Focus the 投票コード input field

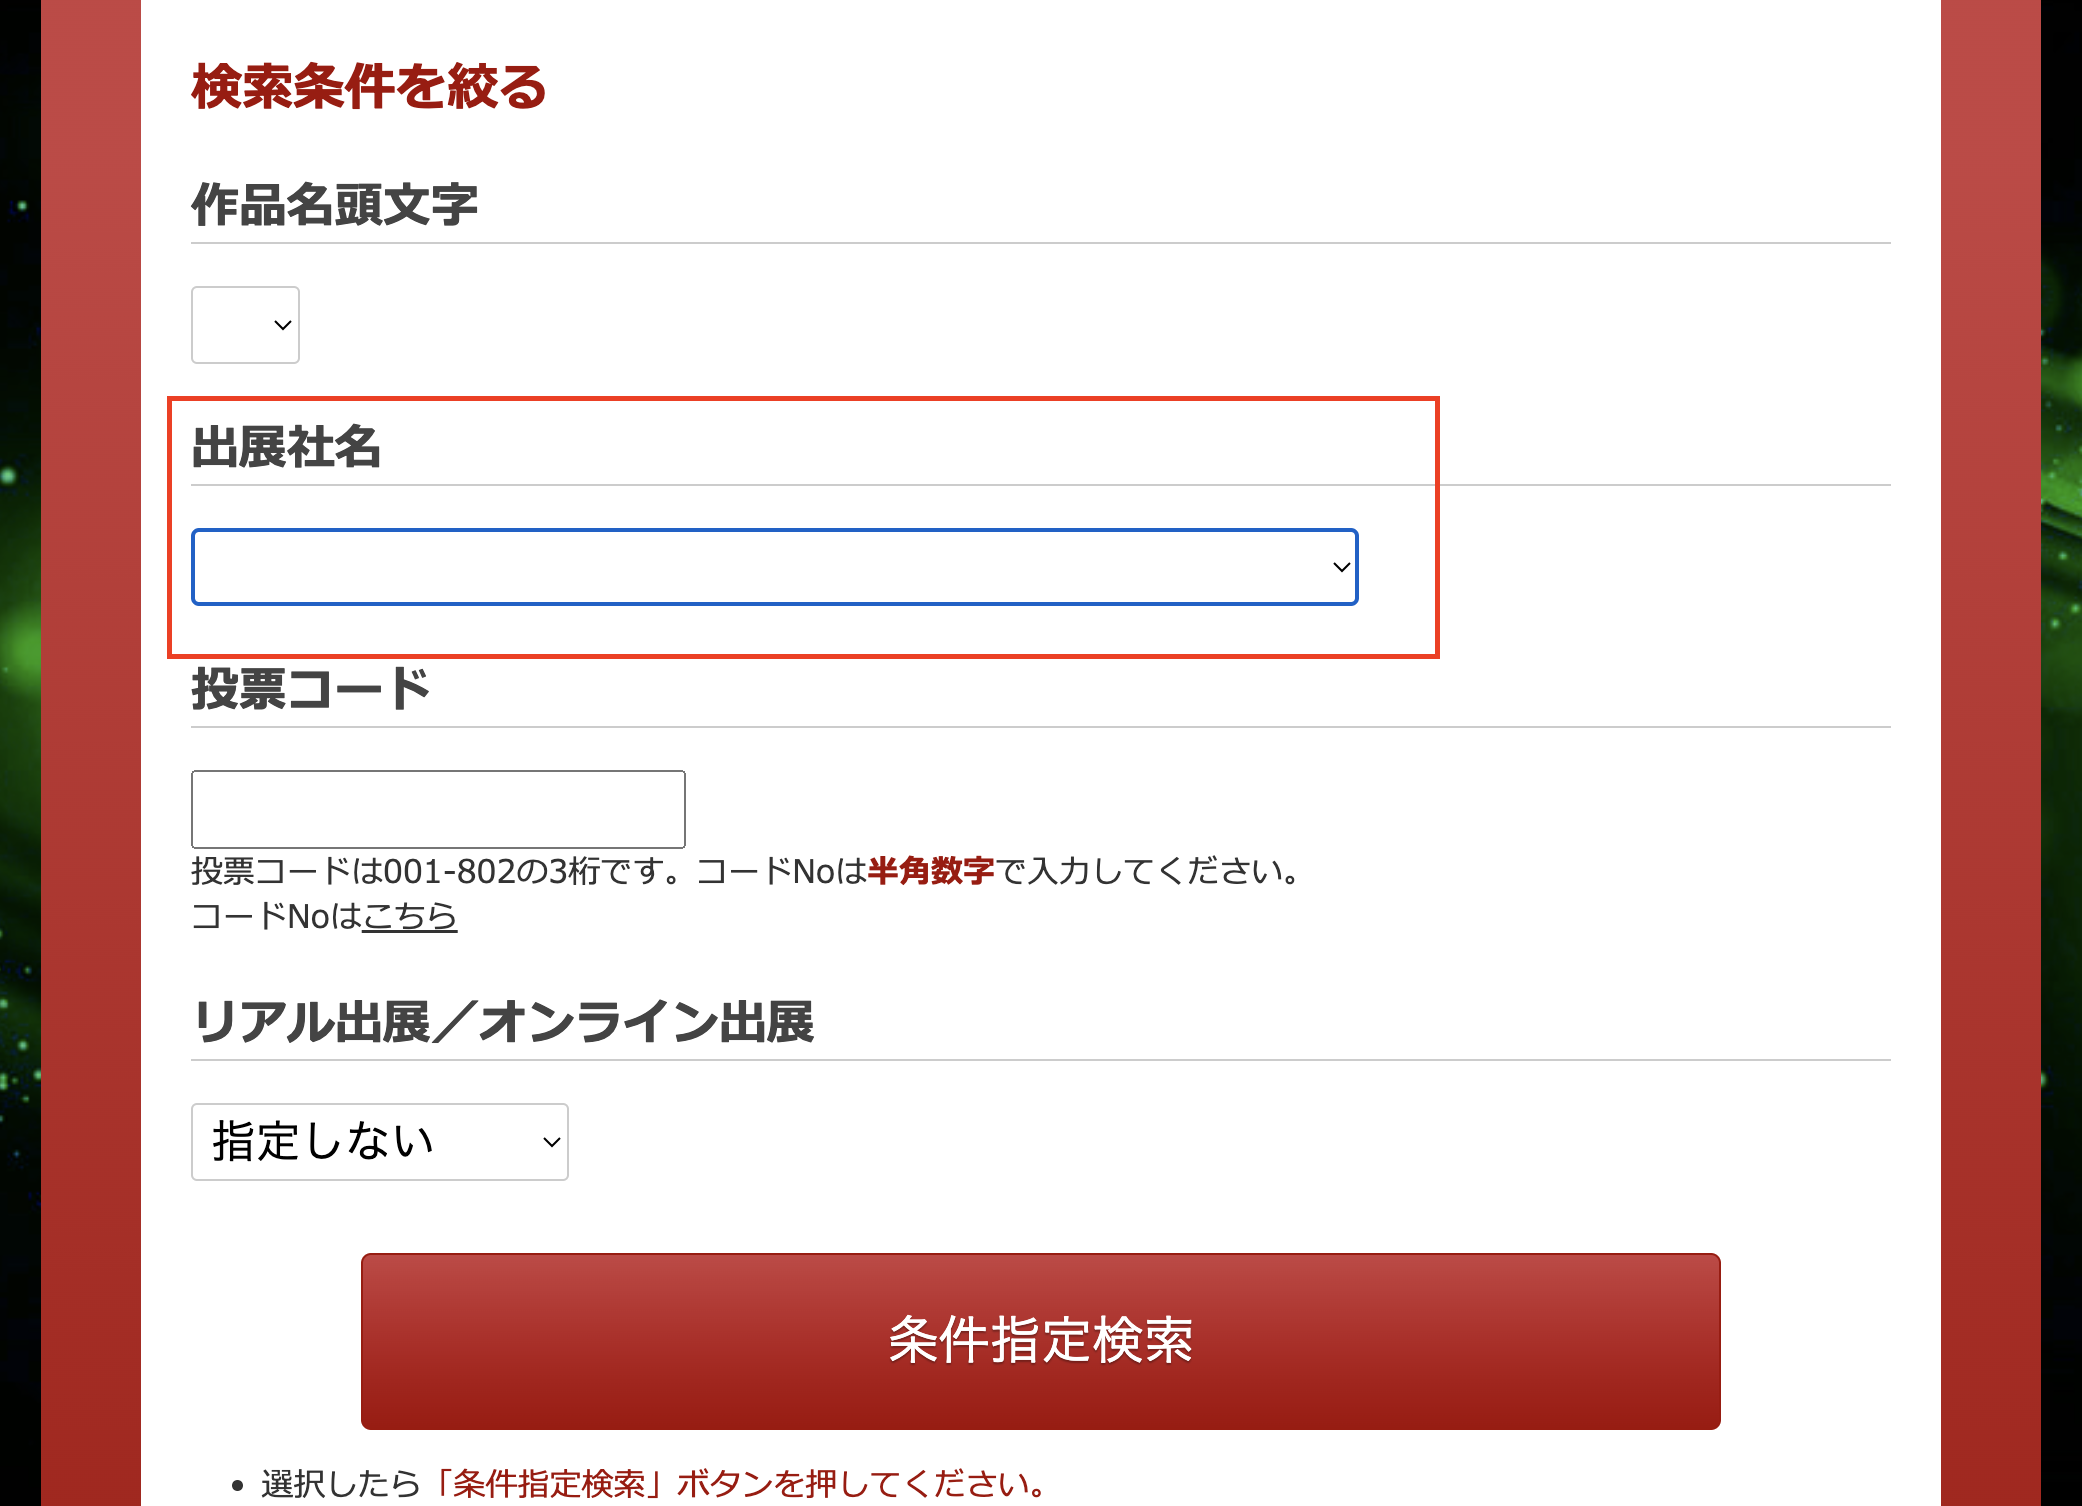(x=438, y=809)
